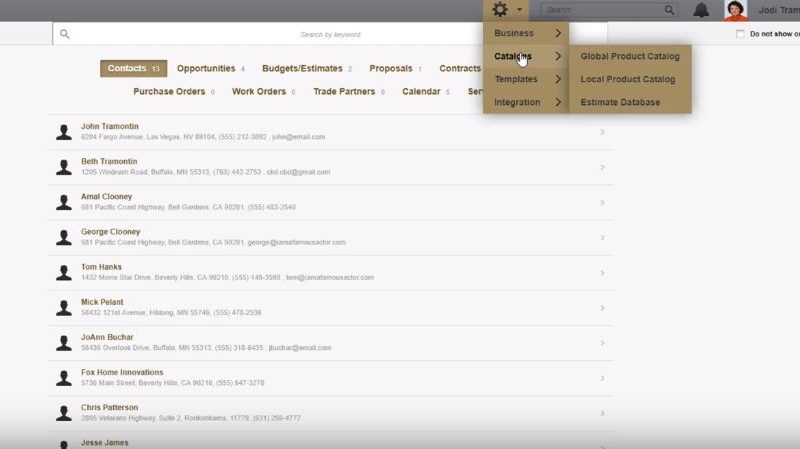Click John Tramontin's contact person icon

click(x=64, y=131)
